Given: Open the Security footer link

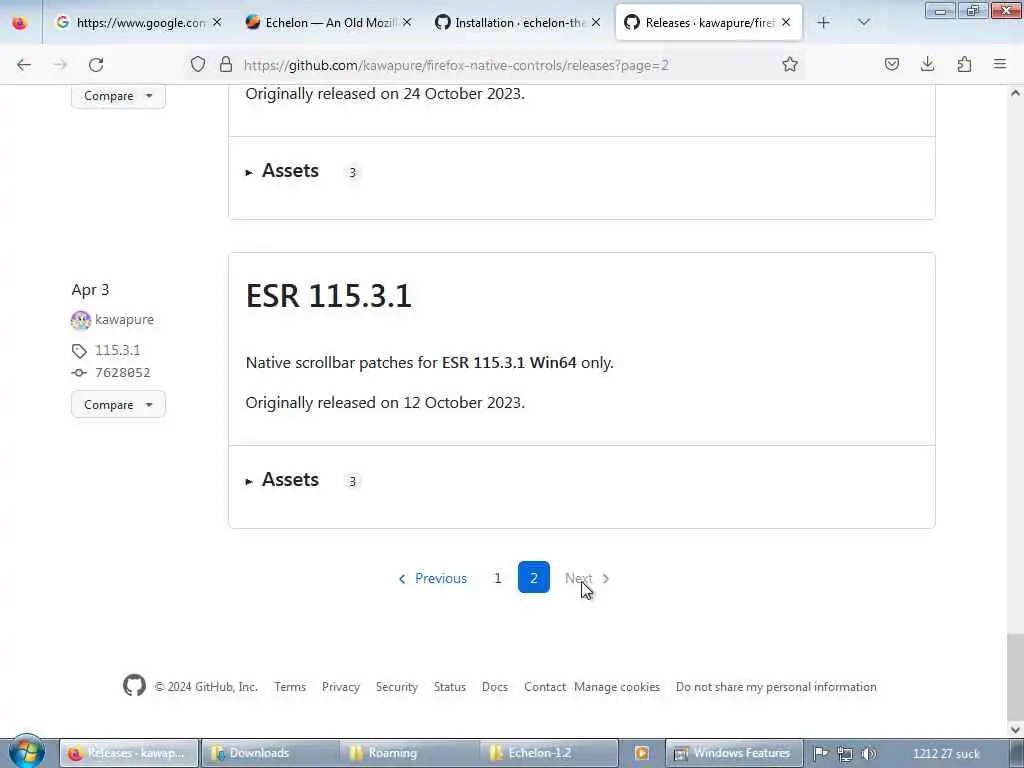Looking at the screenshot, I should (396, 687).
